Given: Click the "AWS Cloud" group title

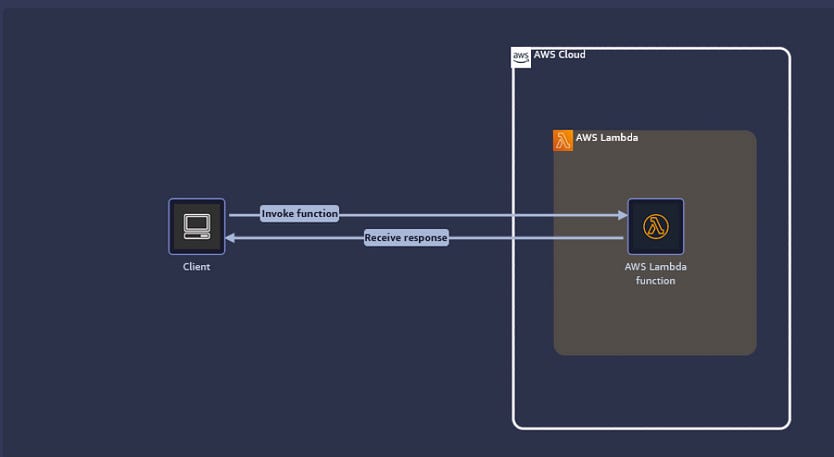Looking at the screenshot, I should pyautogui.click(x=560, y=54).
